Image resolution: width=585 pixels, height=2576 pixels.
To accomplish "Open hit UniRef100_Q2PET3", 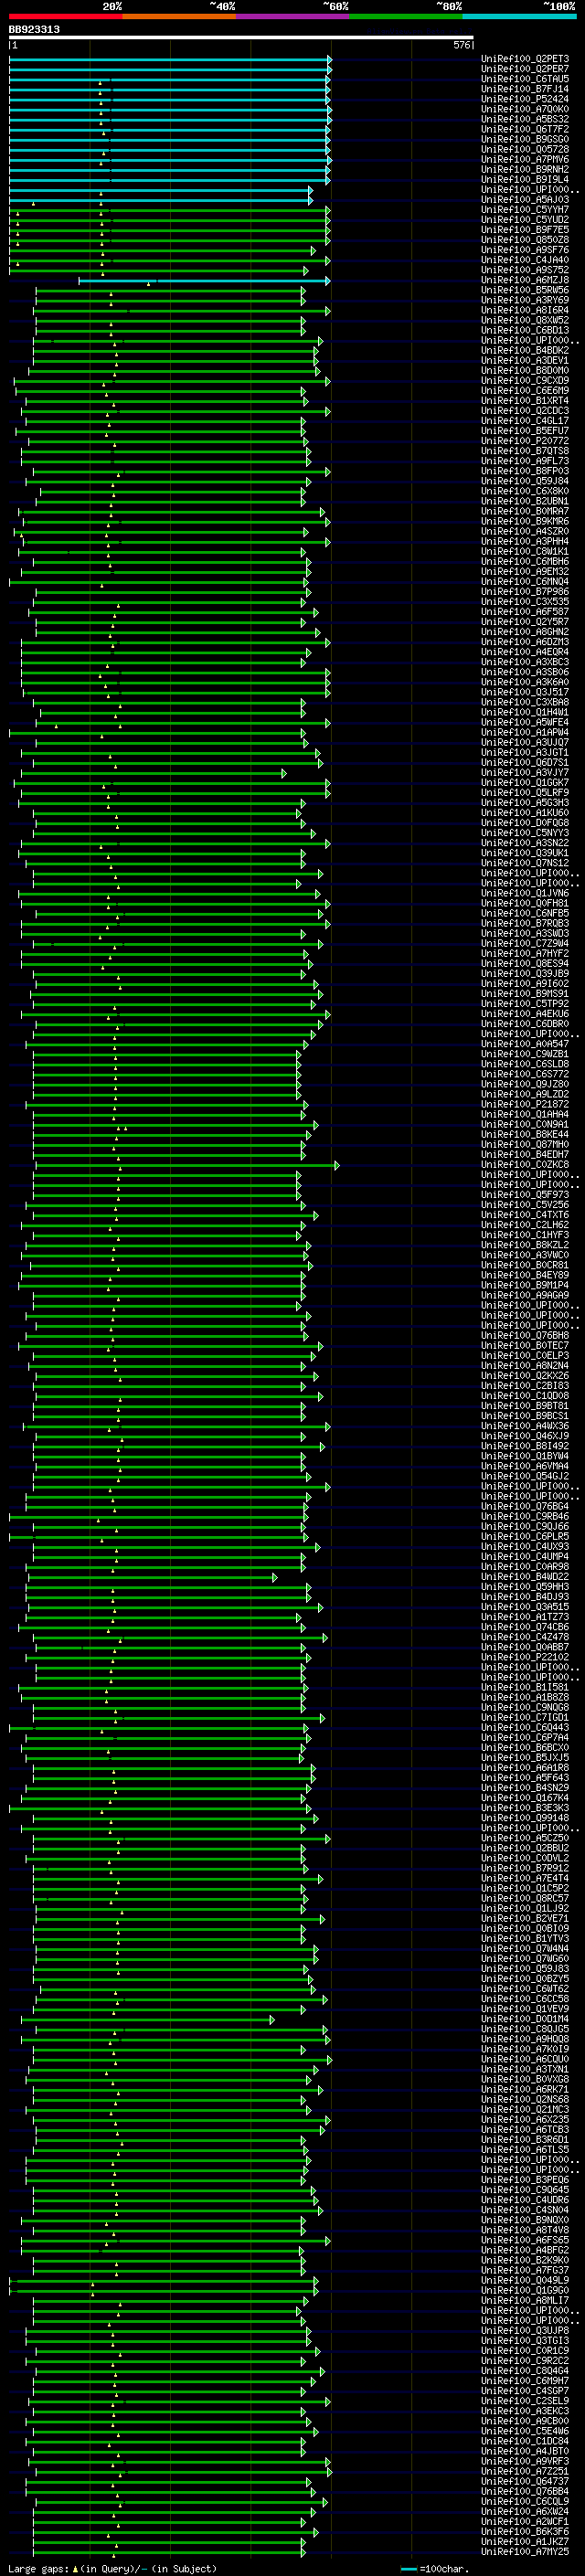I will [525, 60].
